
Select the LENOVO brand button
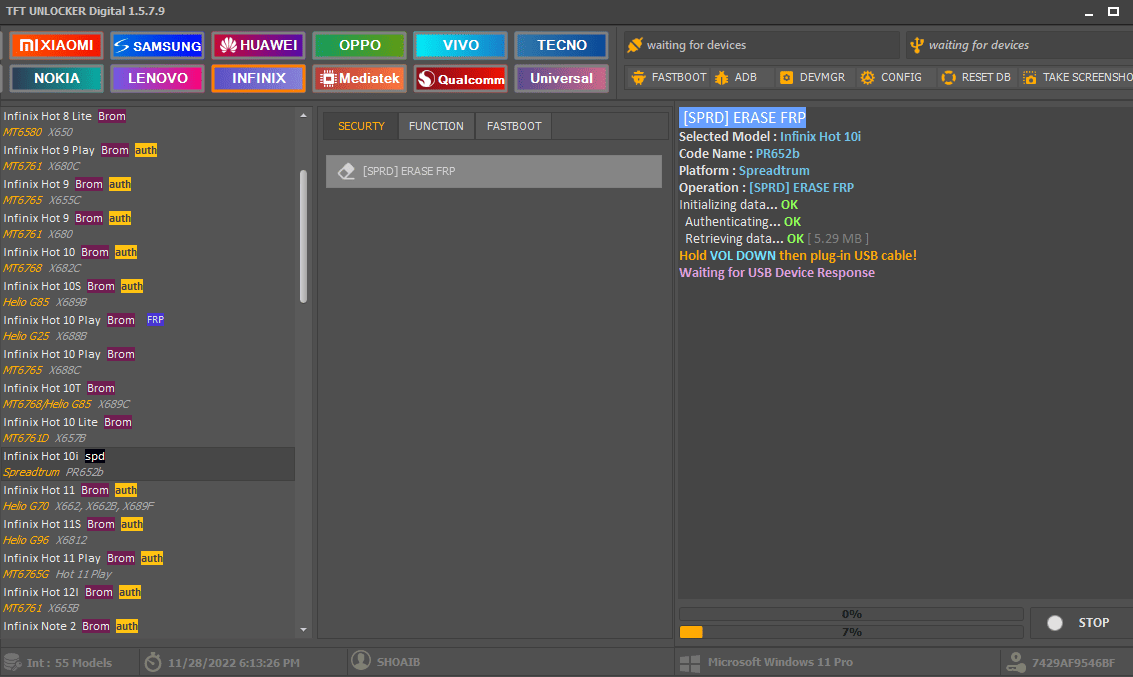(158, 78)
